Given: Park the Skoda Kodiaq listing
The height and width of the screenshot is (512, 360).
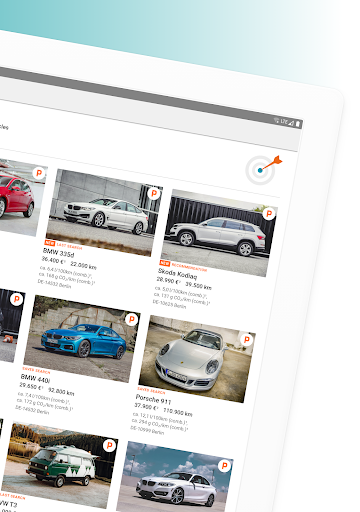Looking at the screenshot, I should tap(269, 213).
